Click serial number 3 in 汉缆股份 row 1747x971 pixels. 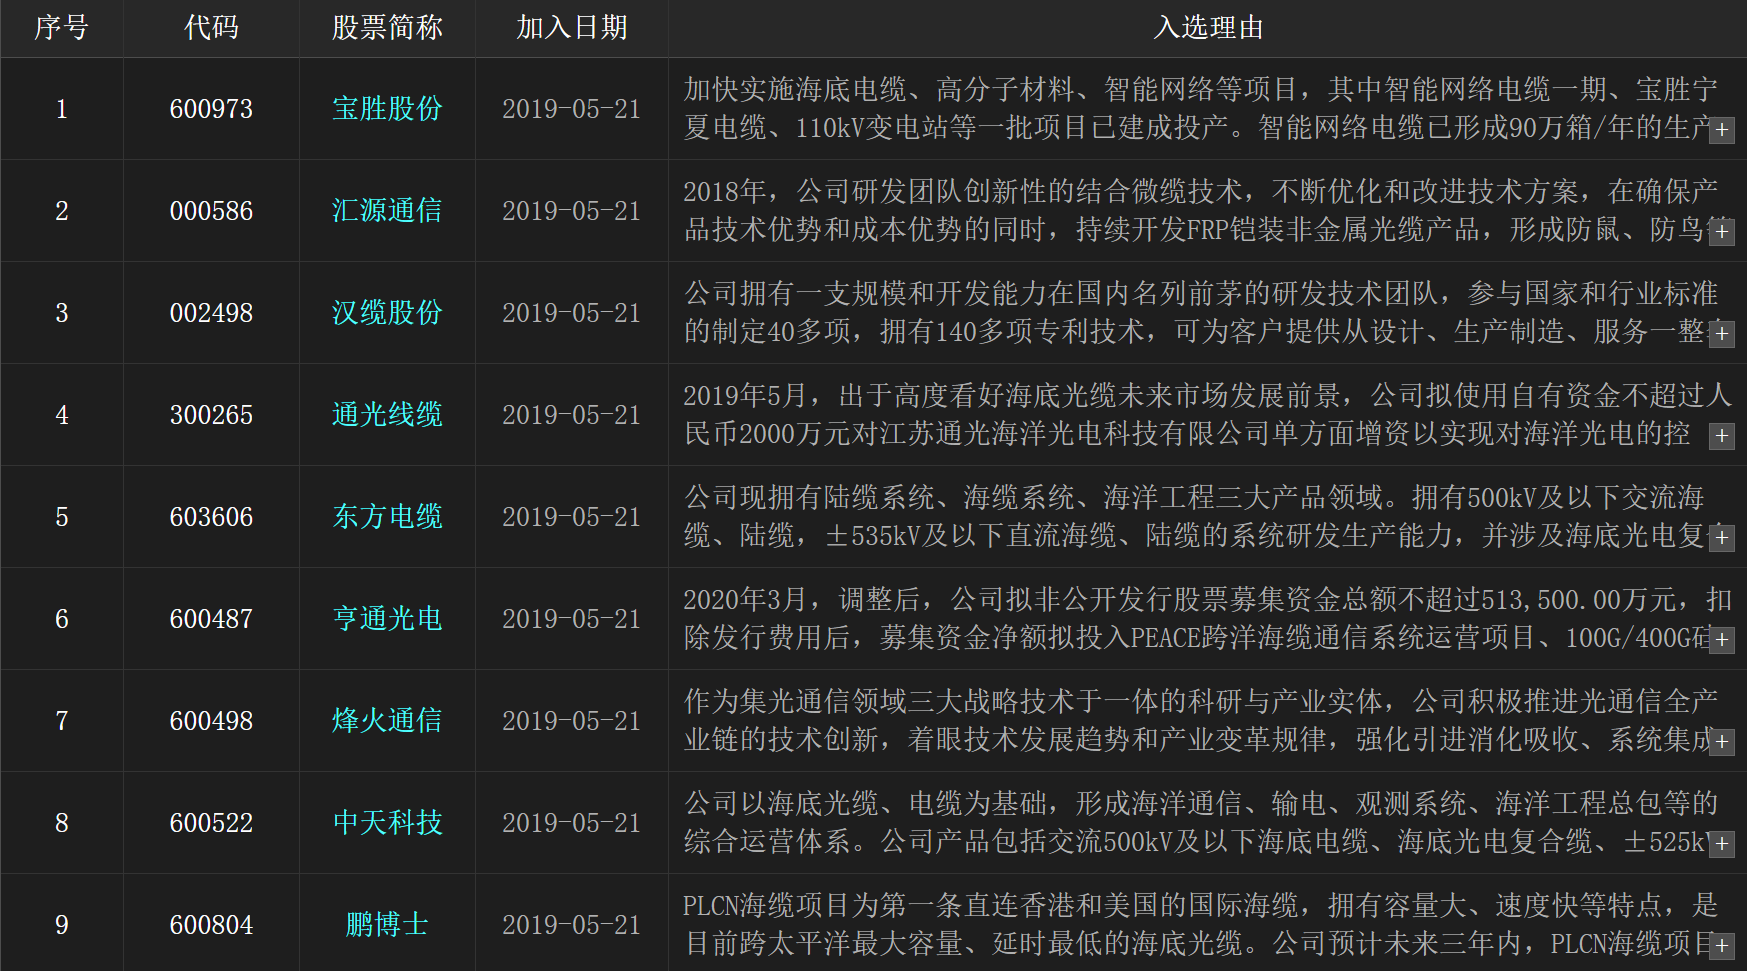[62, 313]
